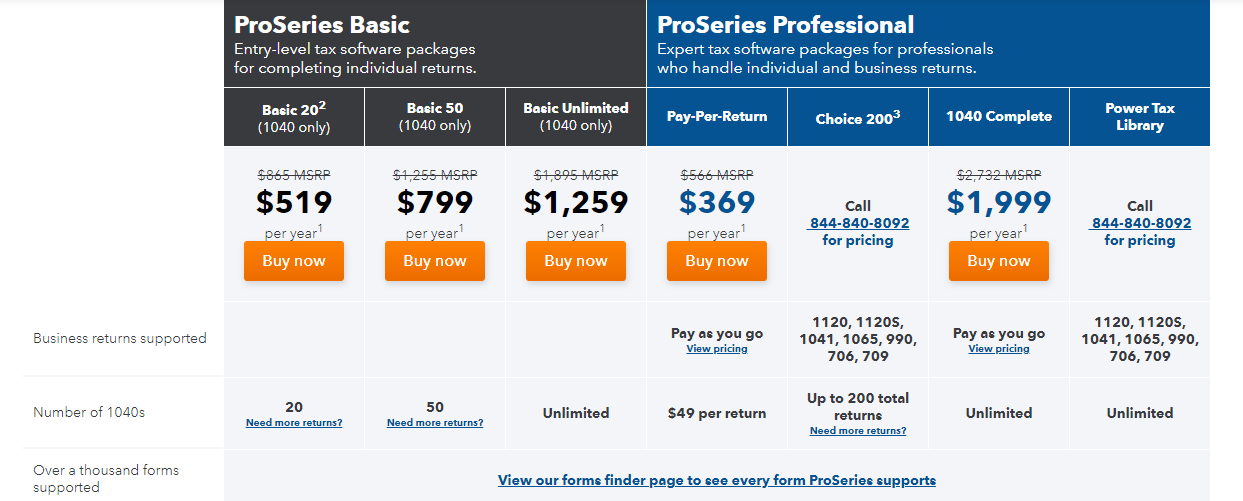View pricing link under 1040 Complete
The image size is (1243, 501).
(x=999, y=349)
